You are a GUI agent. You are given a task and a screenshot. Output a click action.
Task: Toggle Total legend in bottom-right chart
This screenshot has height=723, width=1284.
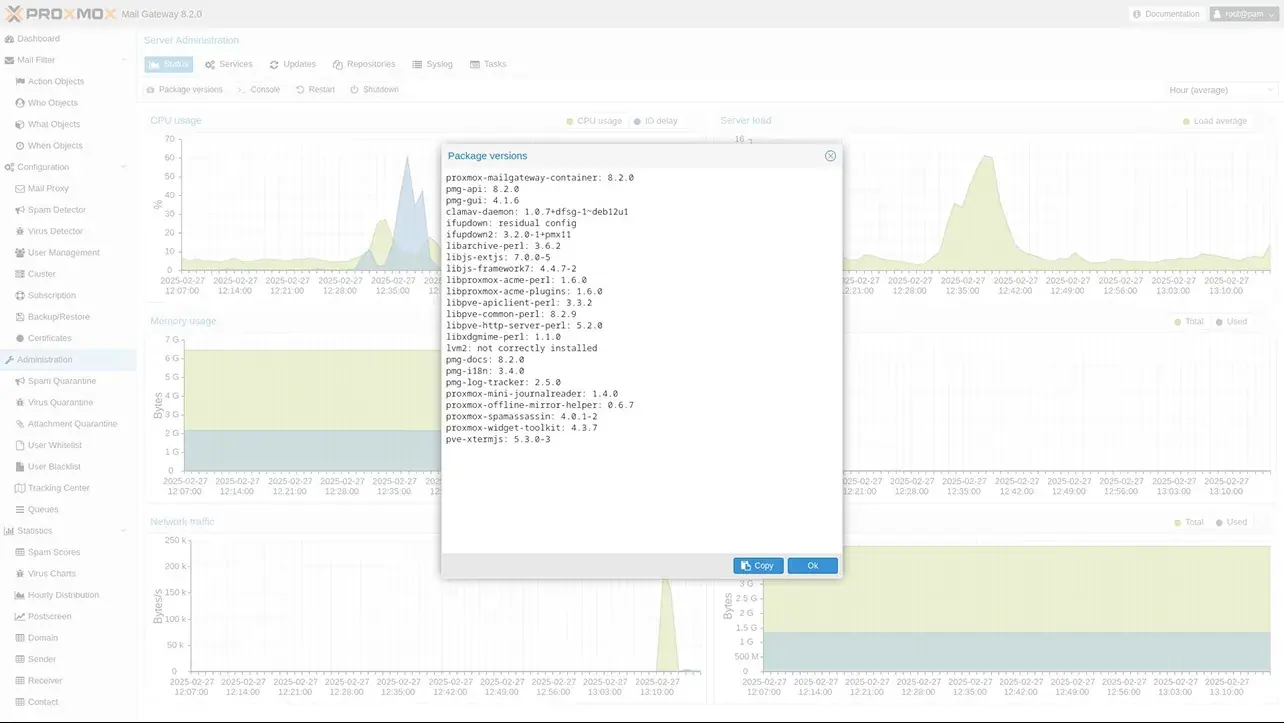tap(1188, 522)
